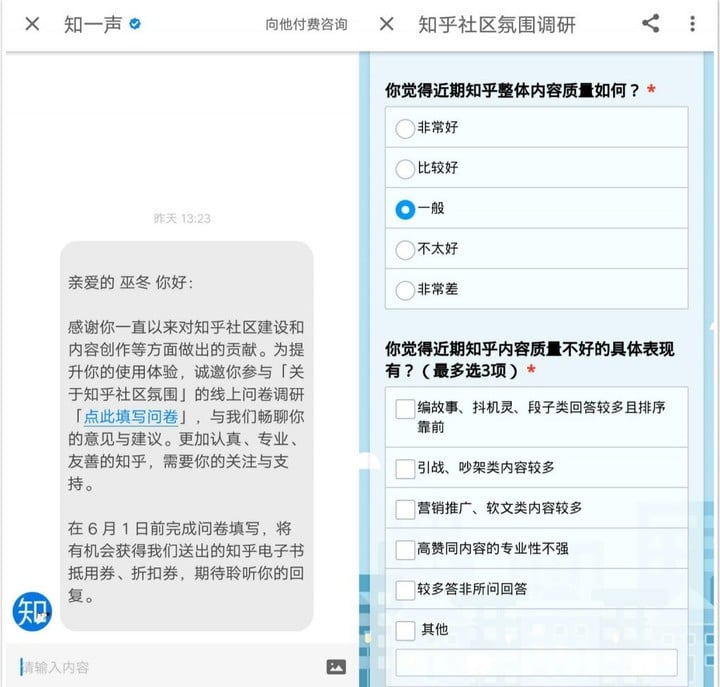Check 高赞同内容的专业性不强 option
The height and width of the screenshot is (687, 720).
(405, 550)
